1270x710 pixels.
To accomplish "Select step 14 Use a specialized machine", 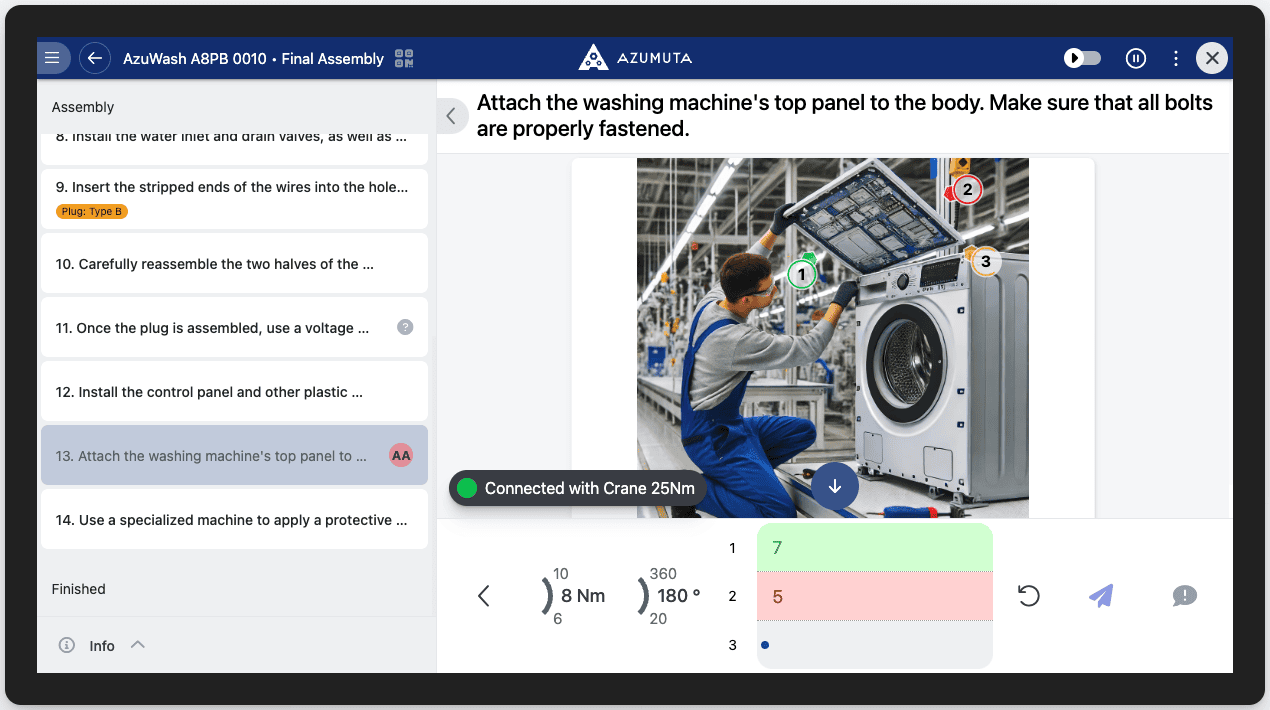I will coord(234,520).
